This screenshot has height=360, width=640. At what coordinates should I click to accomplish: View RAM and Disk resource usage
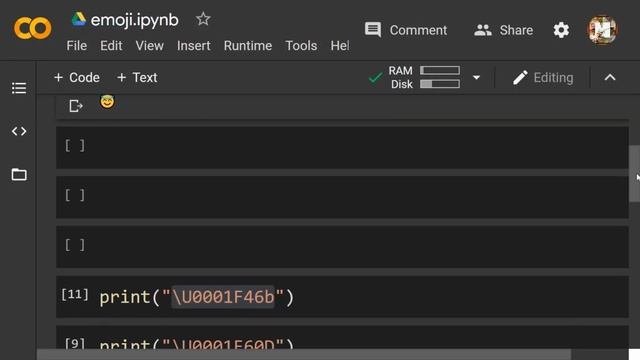(424, 78)
